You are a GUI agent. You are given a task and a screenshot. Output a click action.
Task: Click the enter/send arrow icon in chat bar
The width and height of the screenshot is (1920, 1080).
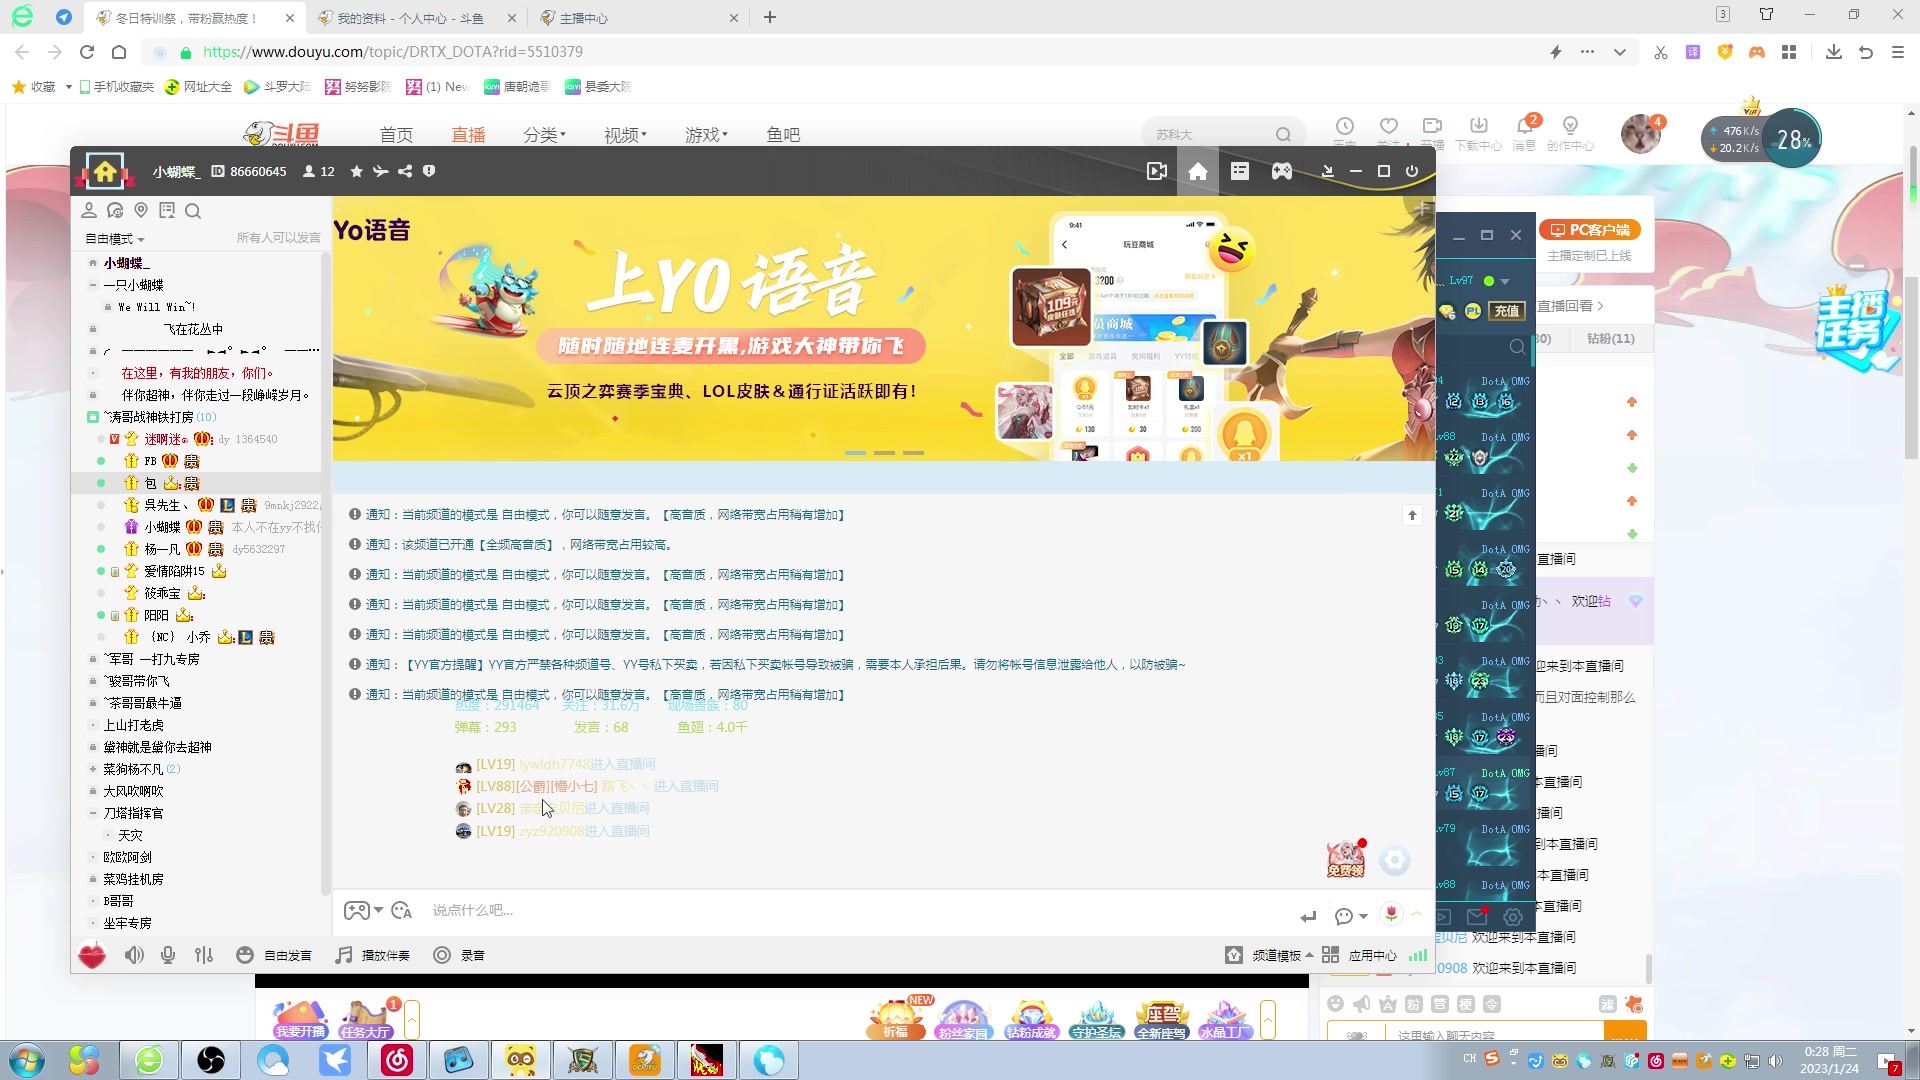point(1308,916)
